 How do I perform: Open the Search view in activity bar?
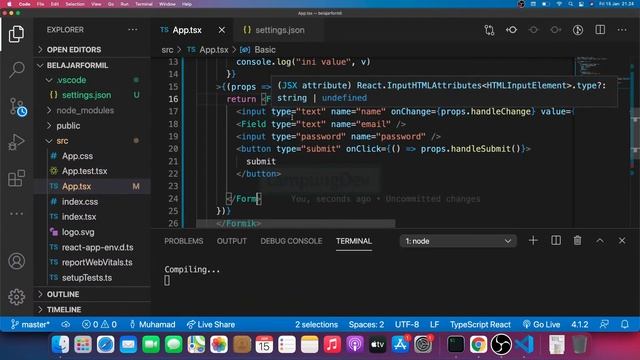[16, 70]
